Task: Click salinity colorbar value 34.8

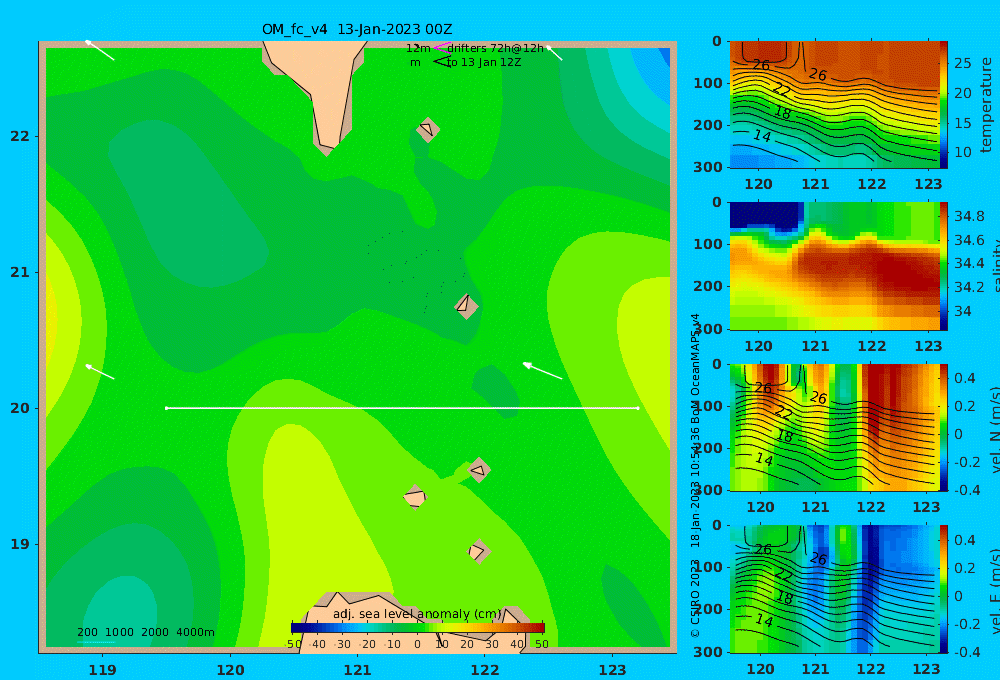Action: point(969,216)
